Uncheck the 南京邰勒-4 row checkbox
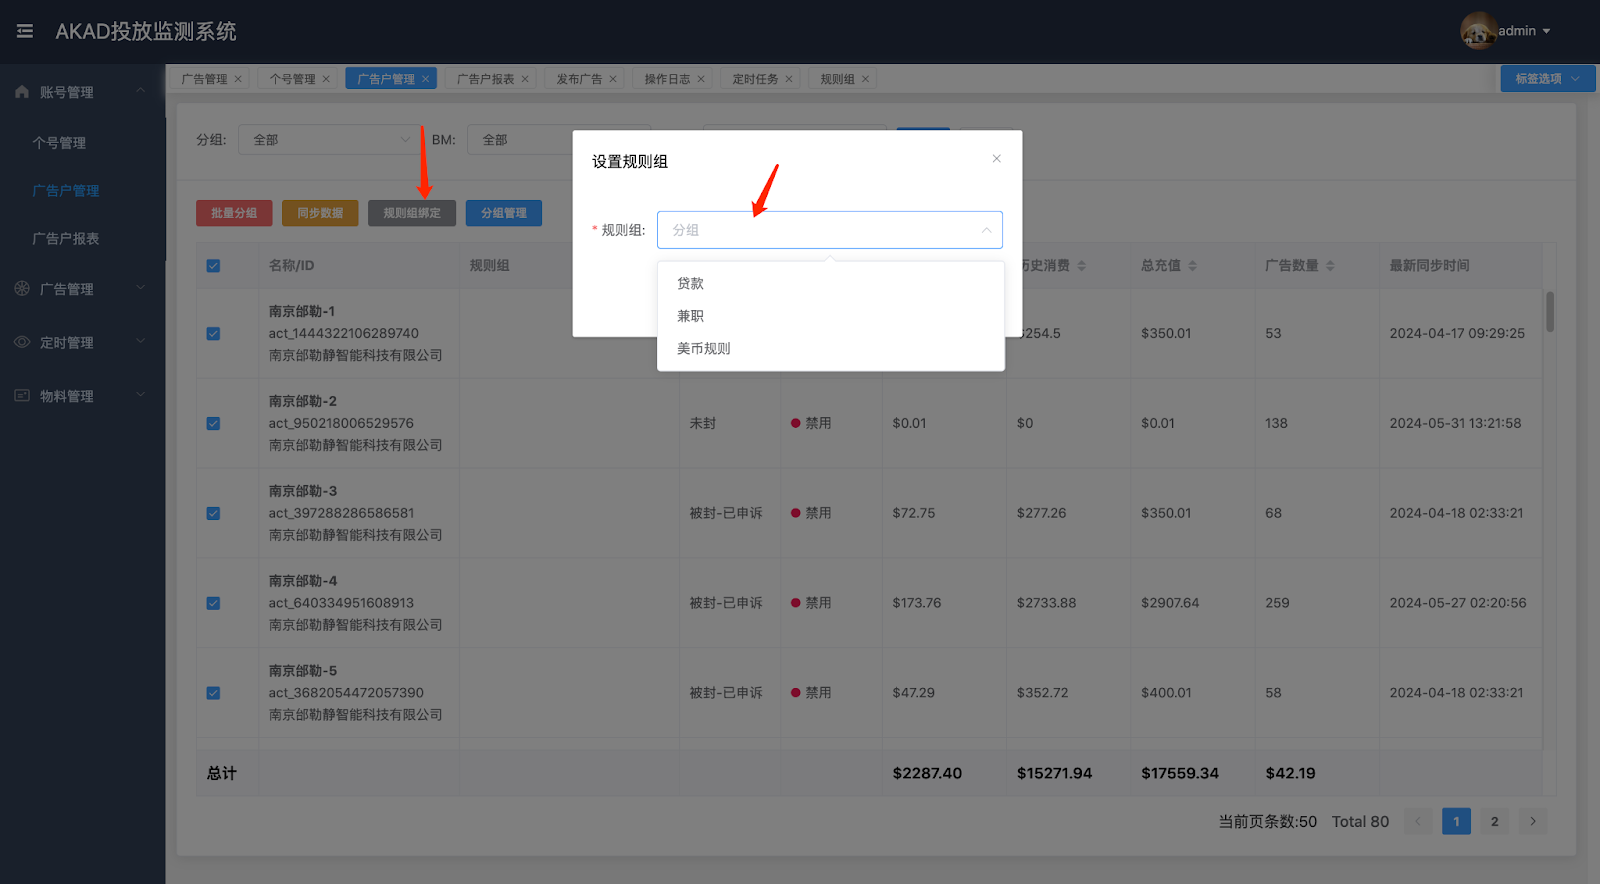This screenshot has height=884, width=1600. click(x=213, y=603)
